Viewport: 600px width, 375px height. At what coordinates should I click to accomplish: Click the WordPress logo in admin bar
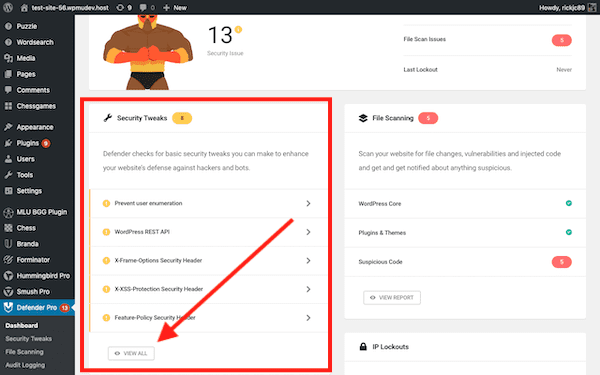[8, 7]
